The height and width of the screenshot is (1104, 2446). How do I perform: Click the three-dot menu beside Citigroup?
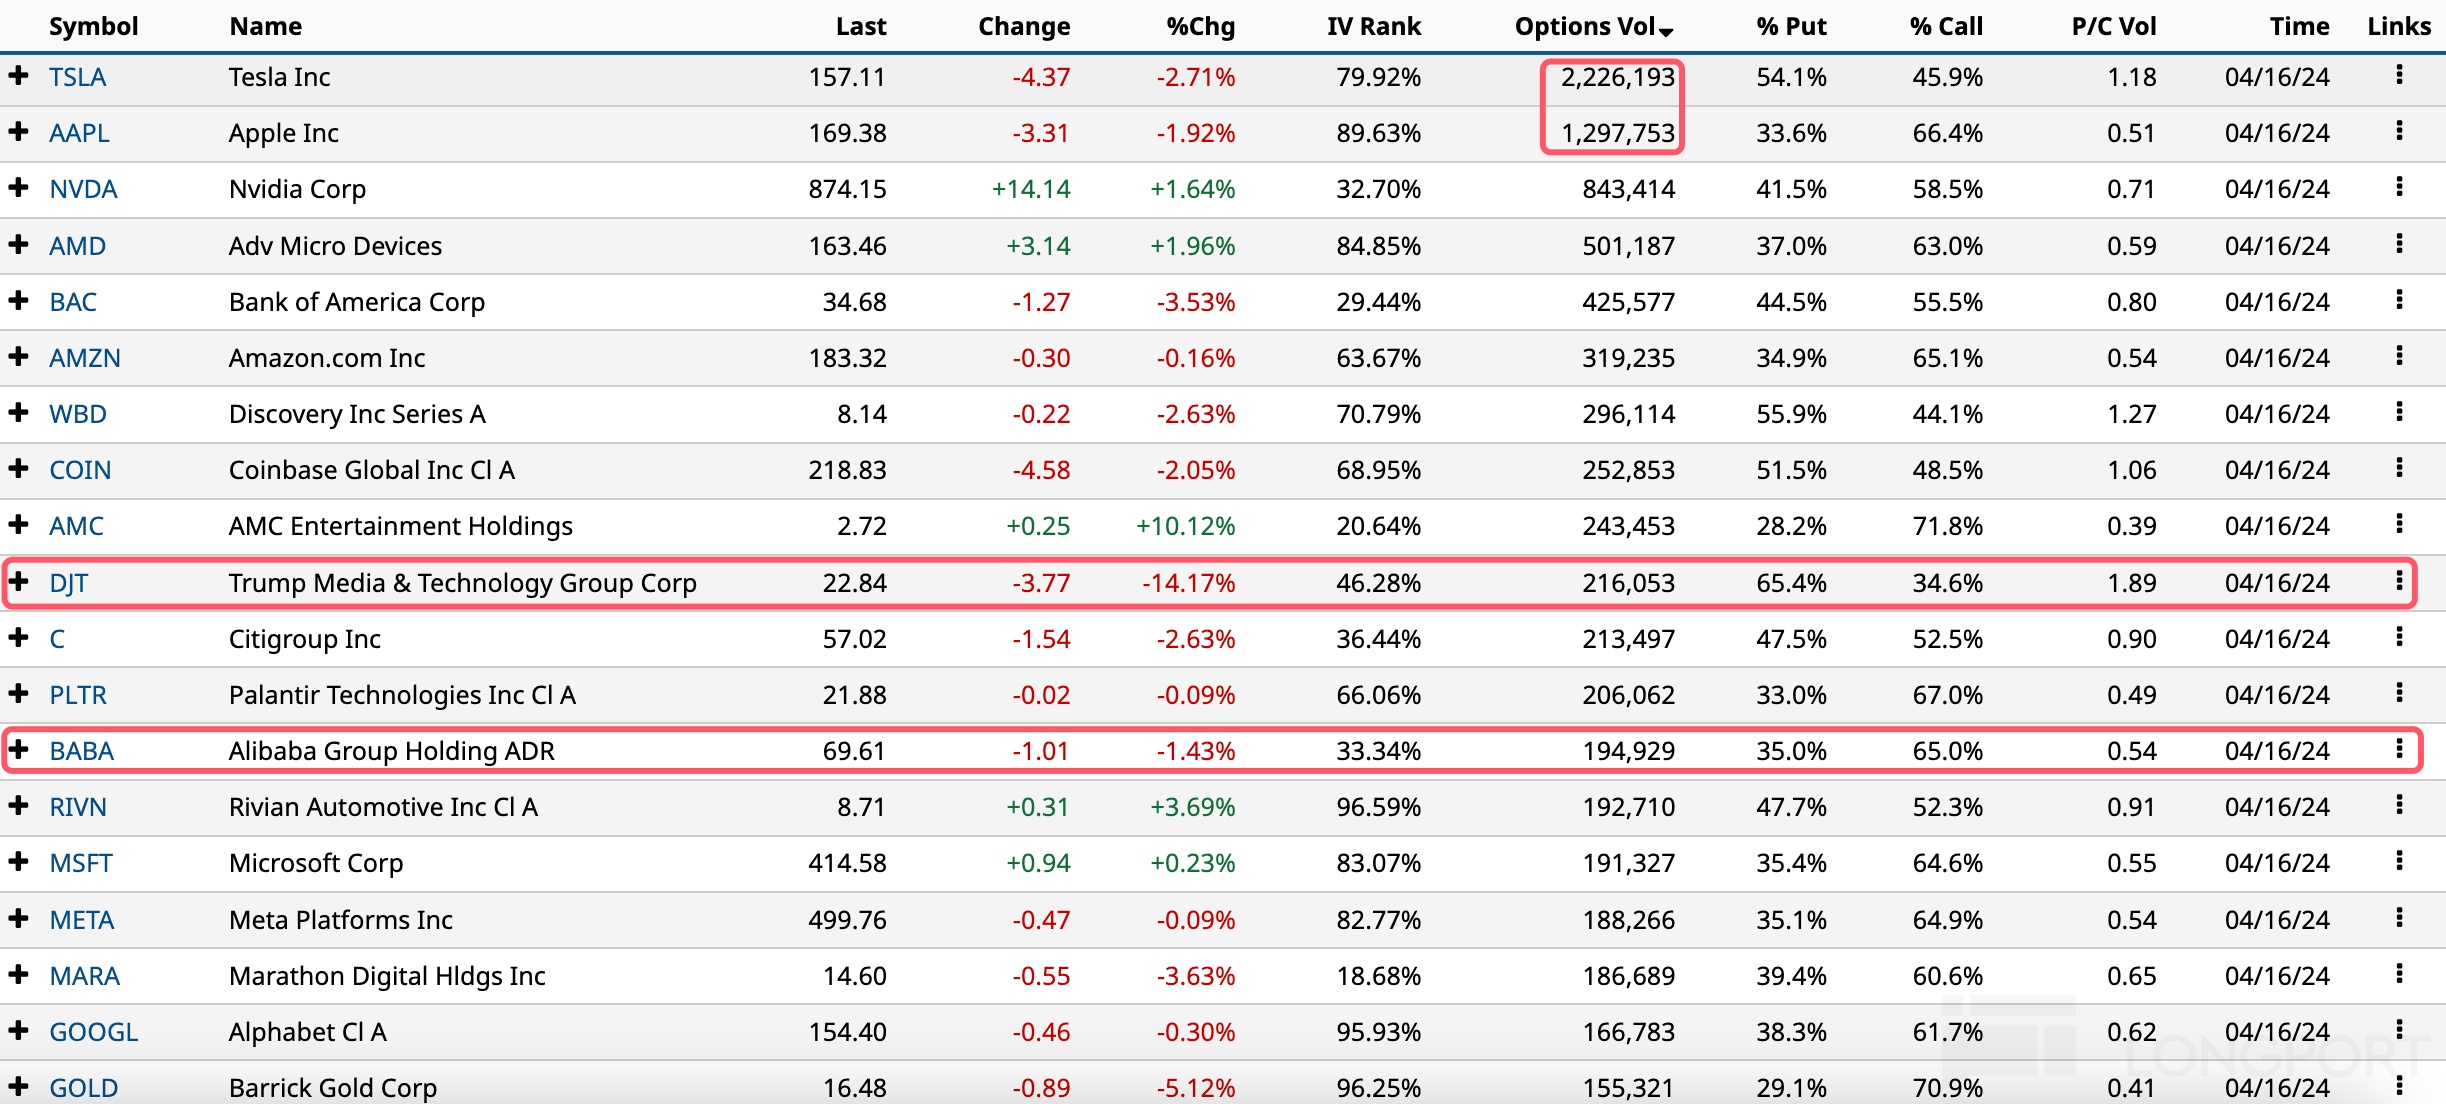(2399, 637)
